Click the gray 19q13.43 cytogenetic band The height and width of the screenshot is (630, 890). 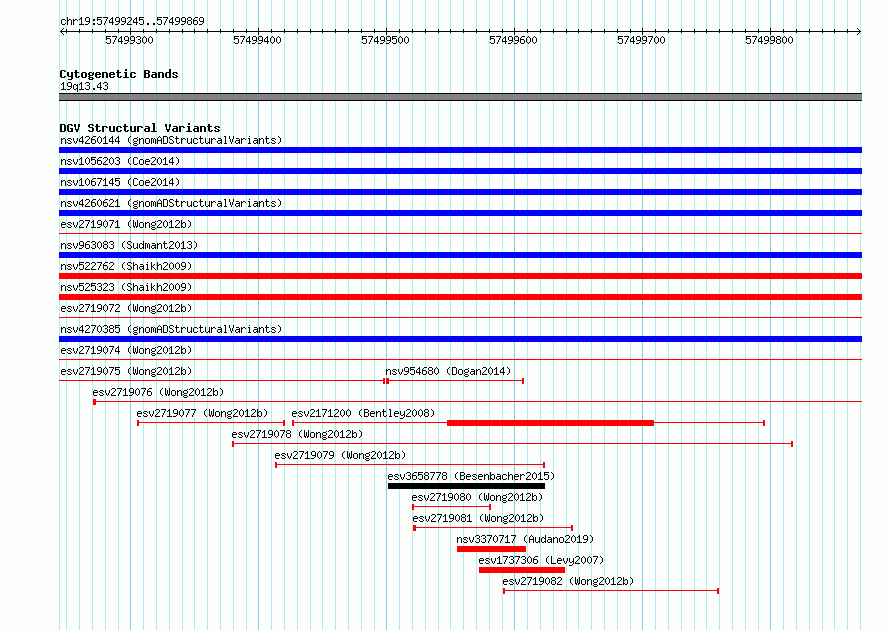[460, 97]
